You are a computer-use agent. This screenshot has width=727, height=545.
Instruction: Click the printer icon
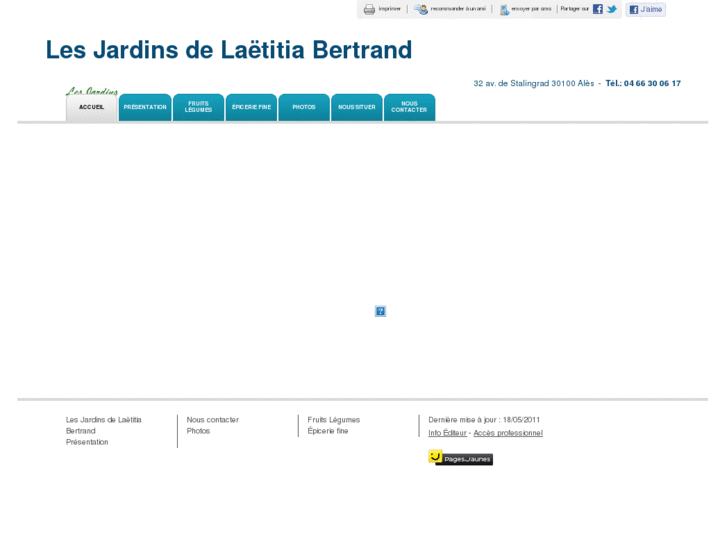pos(369,9)
